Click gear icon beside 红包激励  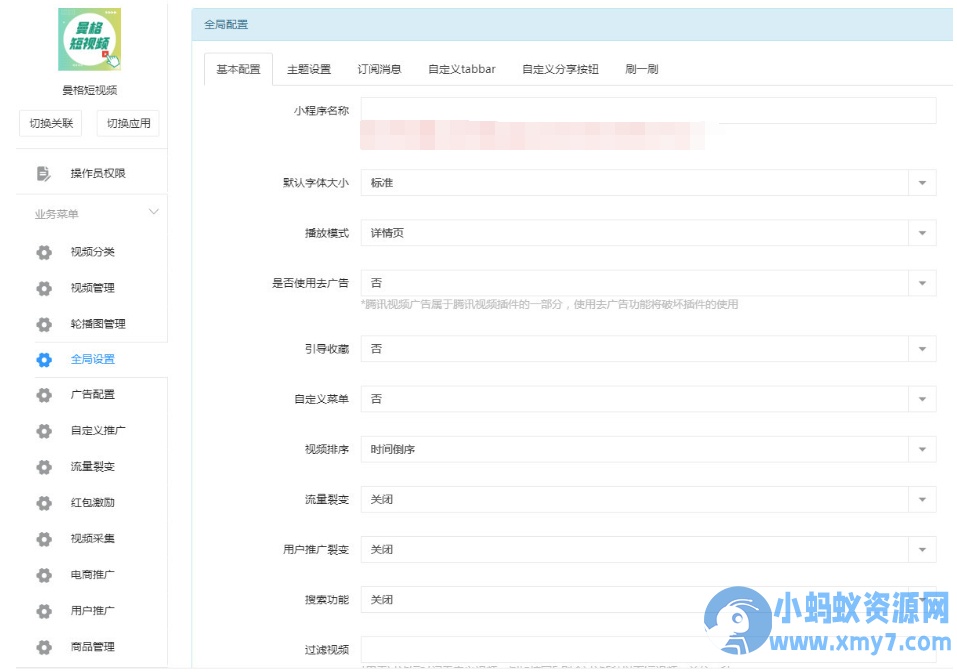44,503
